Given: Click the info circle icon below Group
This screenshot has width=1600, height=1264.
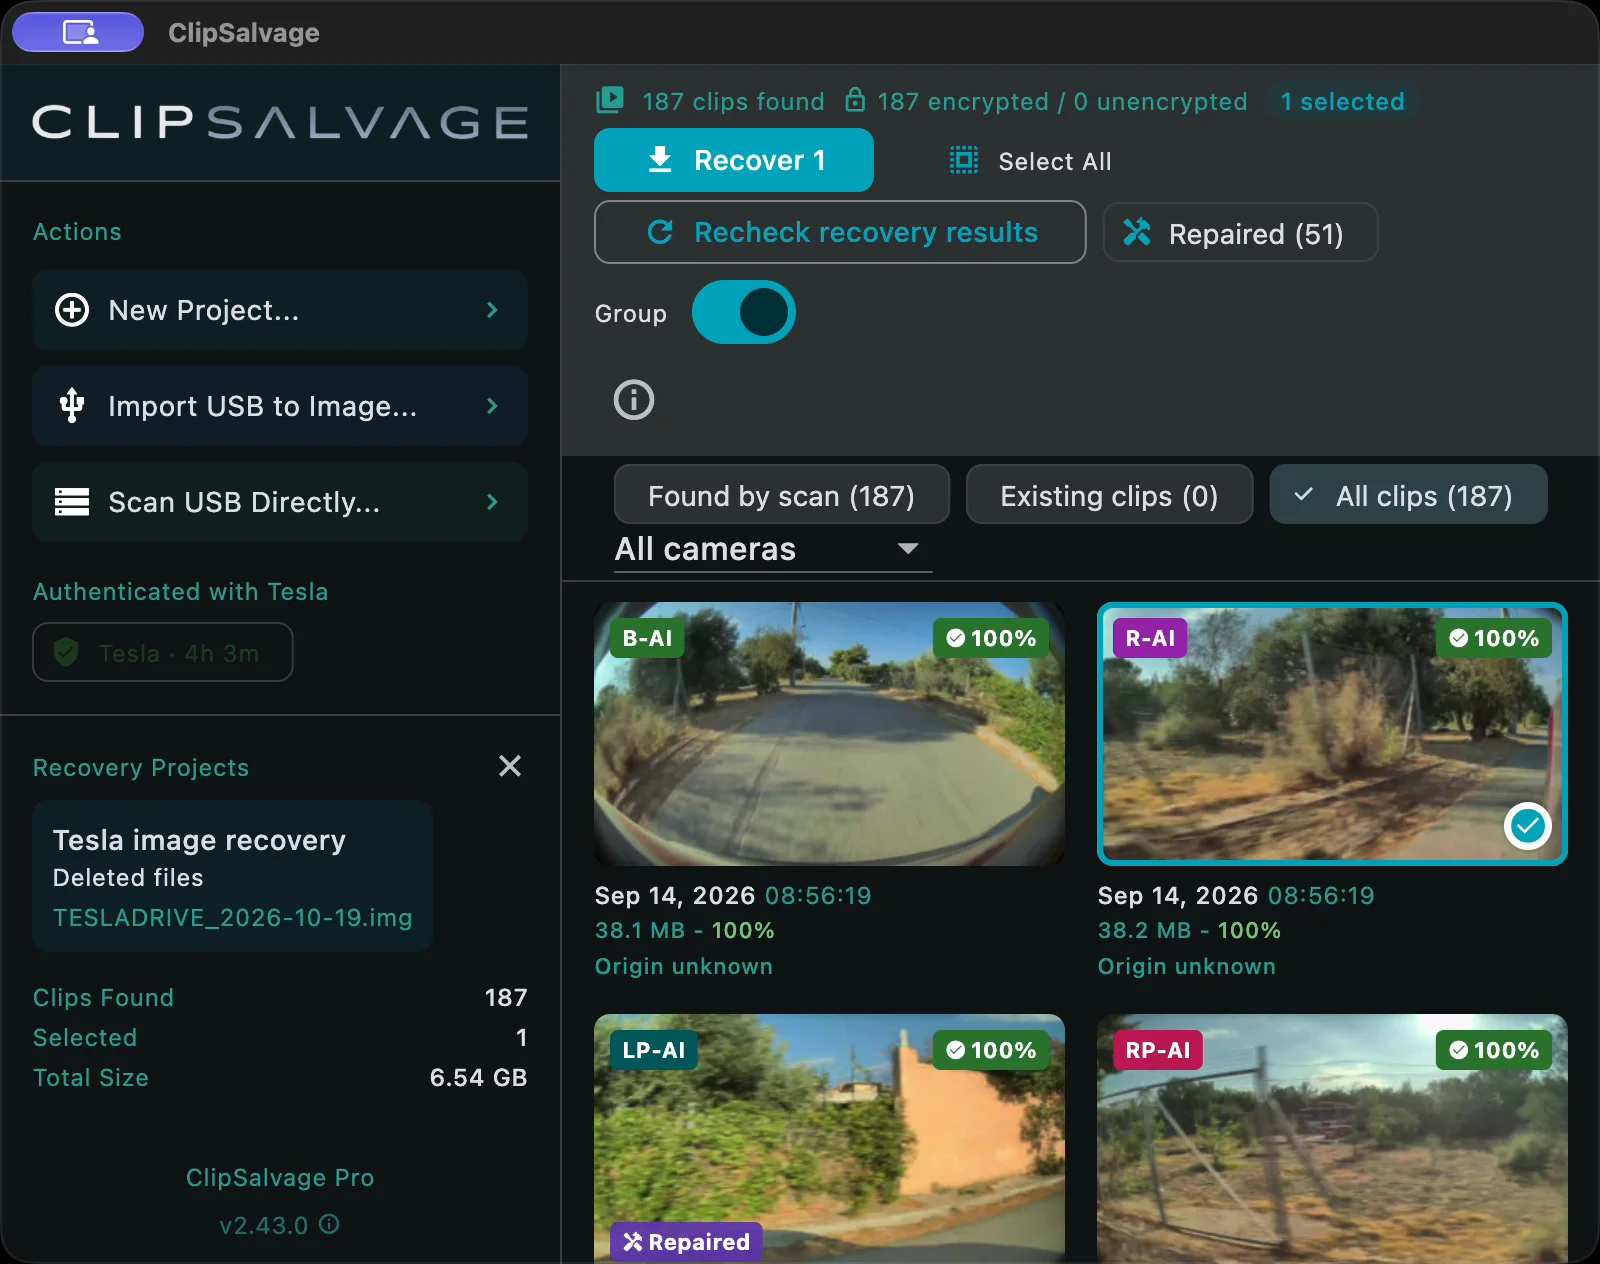Looking at the screenshot, I should (x=634, y=400).
